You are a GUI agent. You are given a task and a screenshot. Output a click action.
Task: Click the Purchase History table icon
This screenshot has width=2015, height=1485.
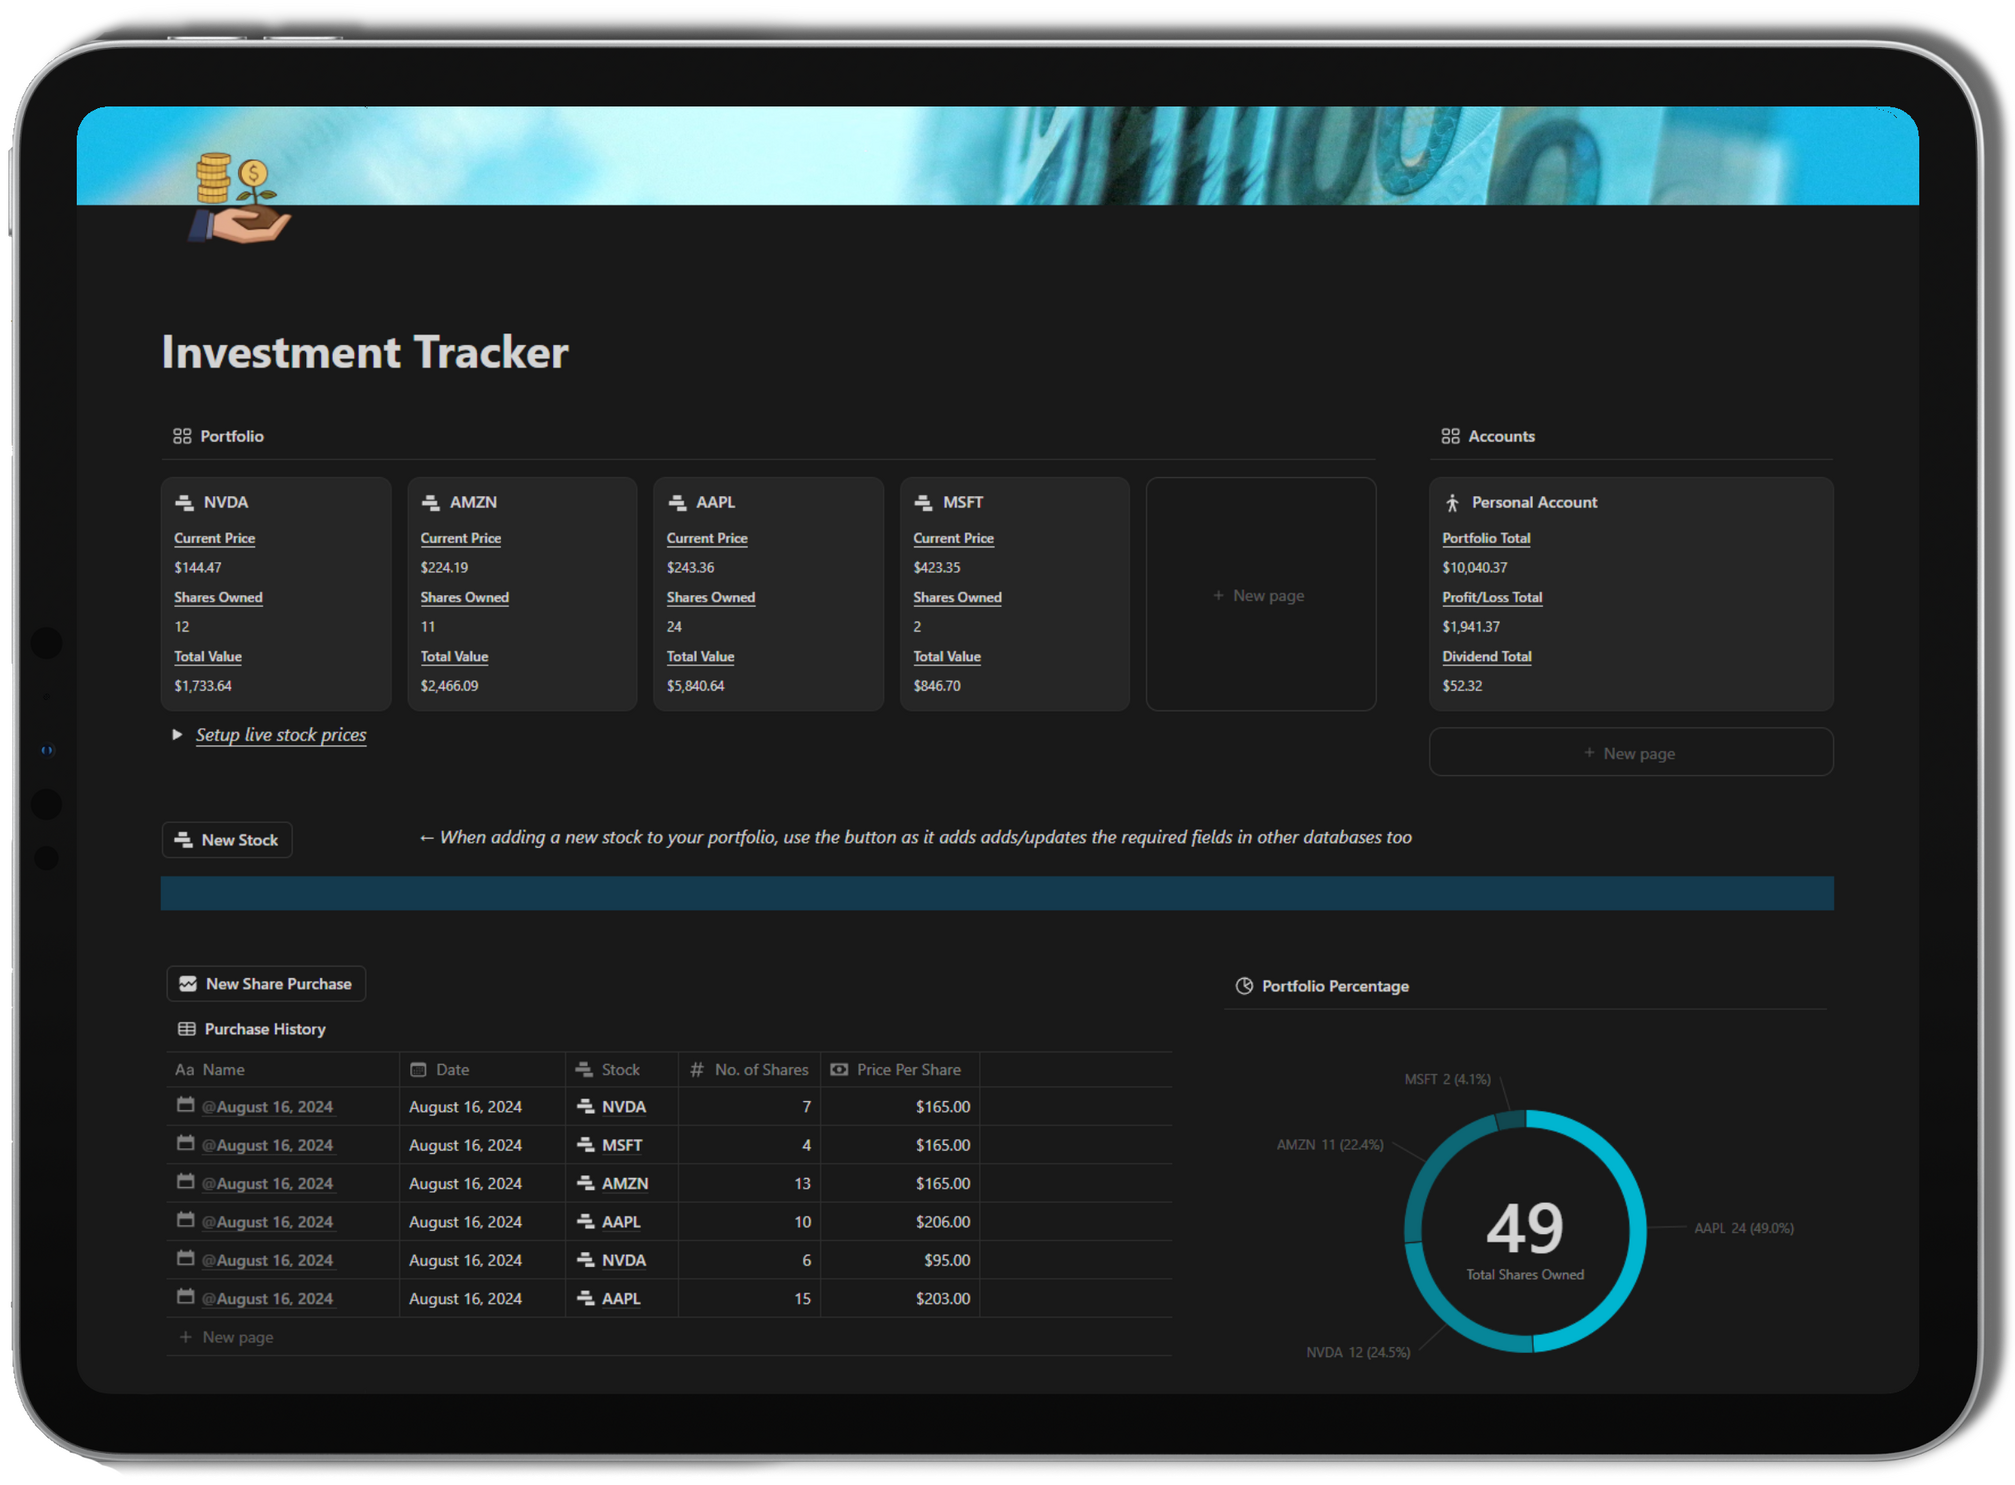coord(186,1029)
